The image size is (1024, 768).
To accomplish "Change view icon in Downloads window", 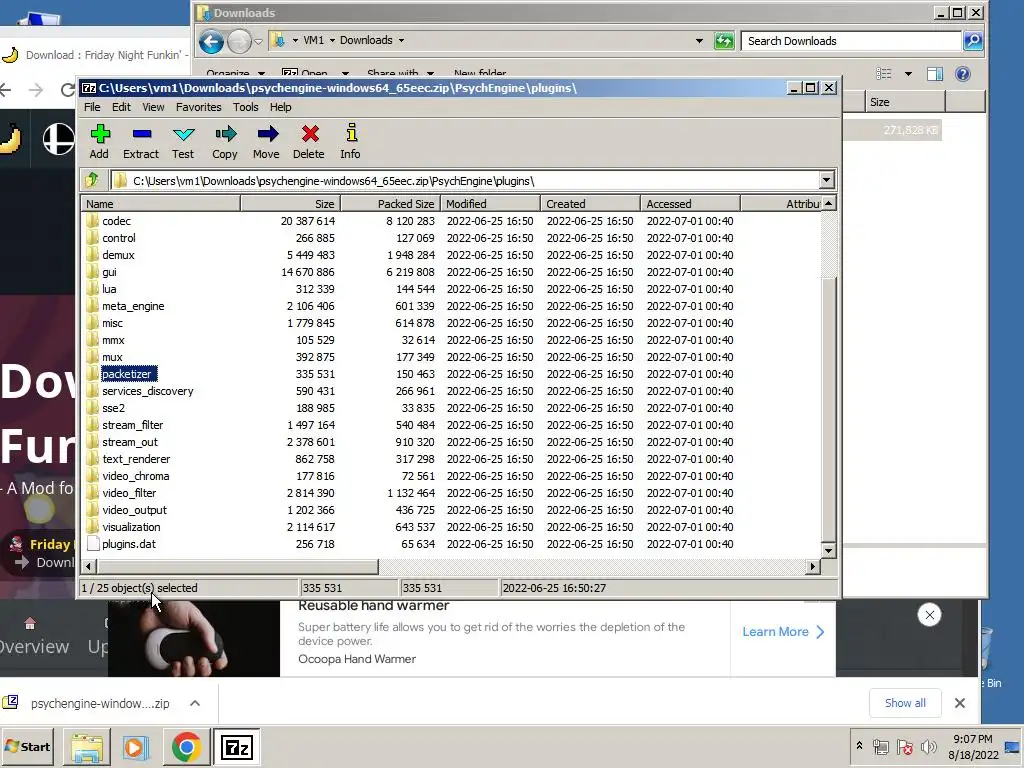I will pos(884,74).
